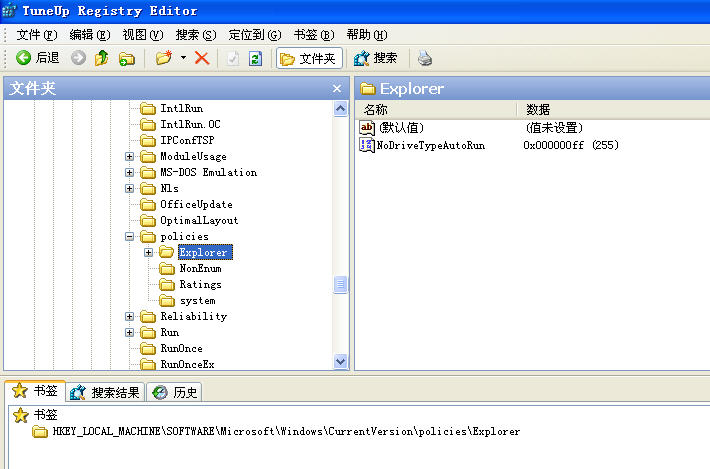Click scroll down arrow in folder tree
Image resolution: width=710 pixels, height=469 pixels.
341,361
